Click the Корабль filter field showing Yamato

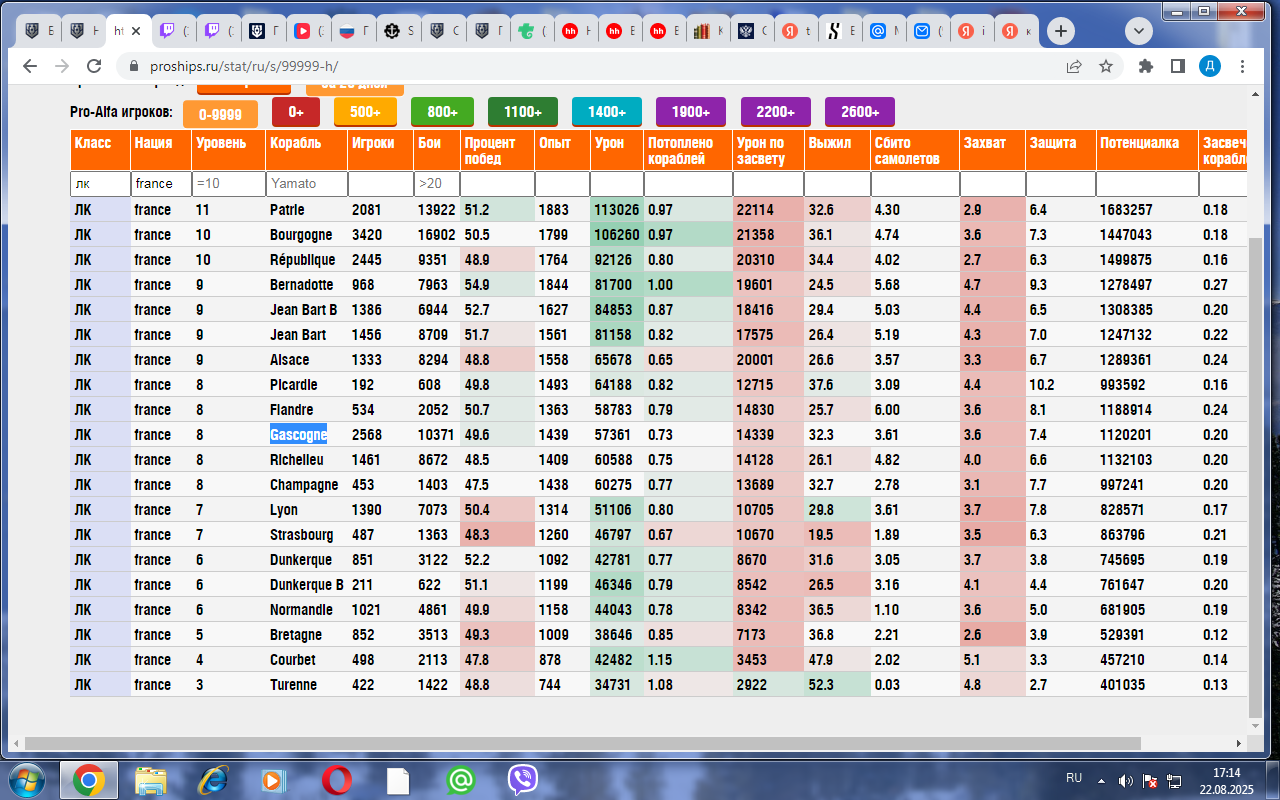point(307,183)
